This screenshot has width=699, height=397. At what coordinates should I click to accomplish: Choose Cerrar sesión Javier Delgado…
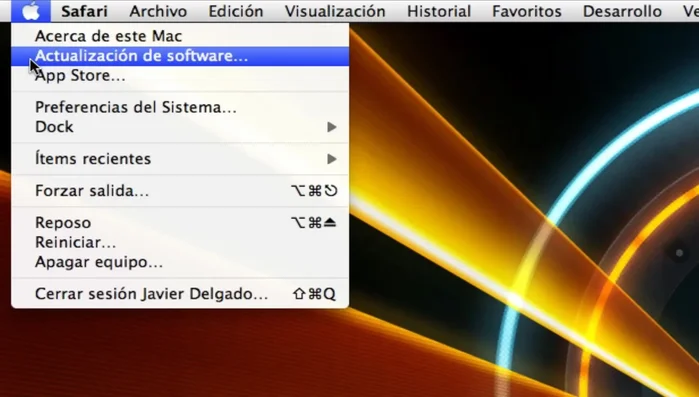180,294
